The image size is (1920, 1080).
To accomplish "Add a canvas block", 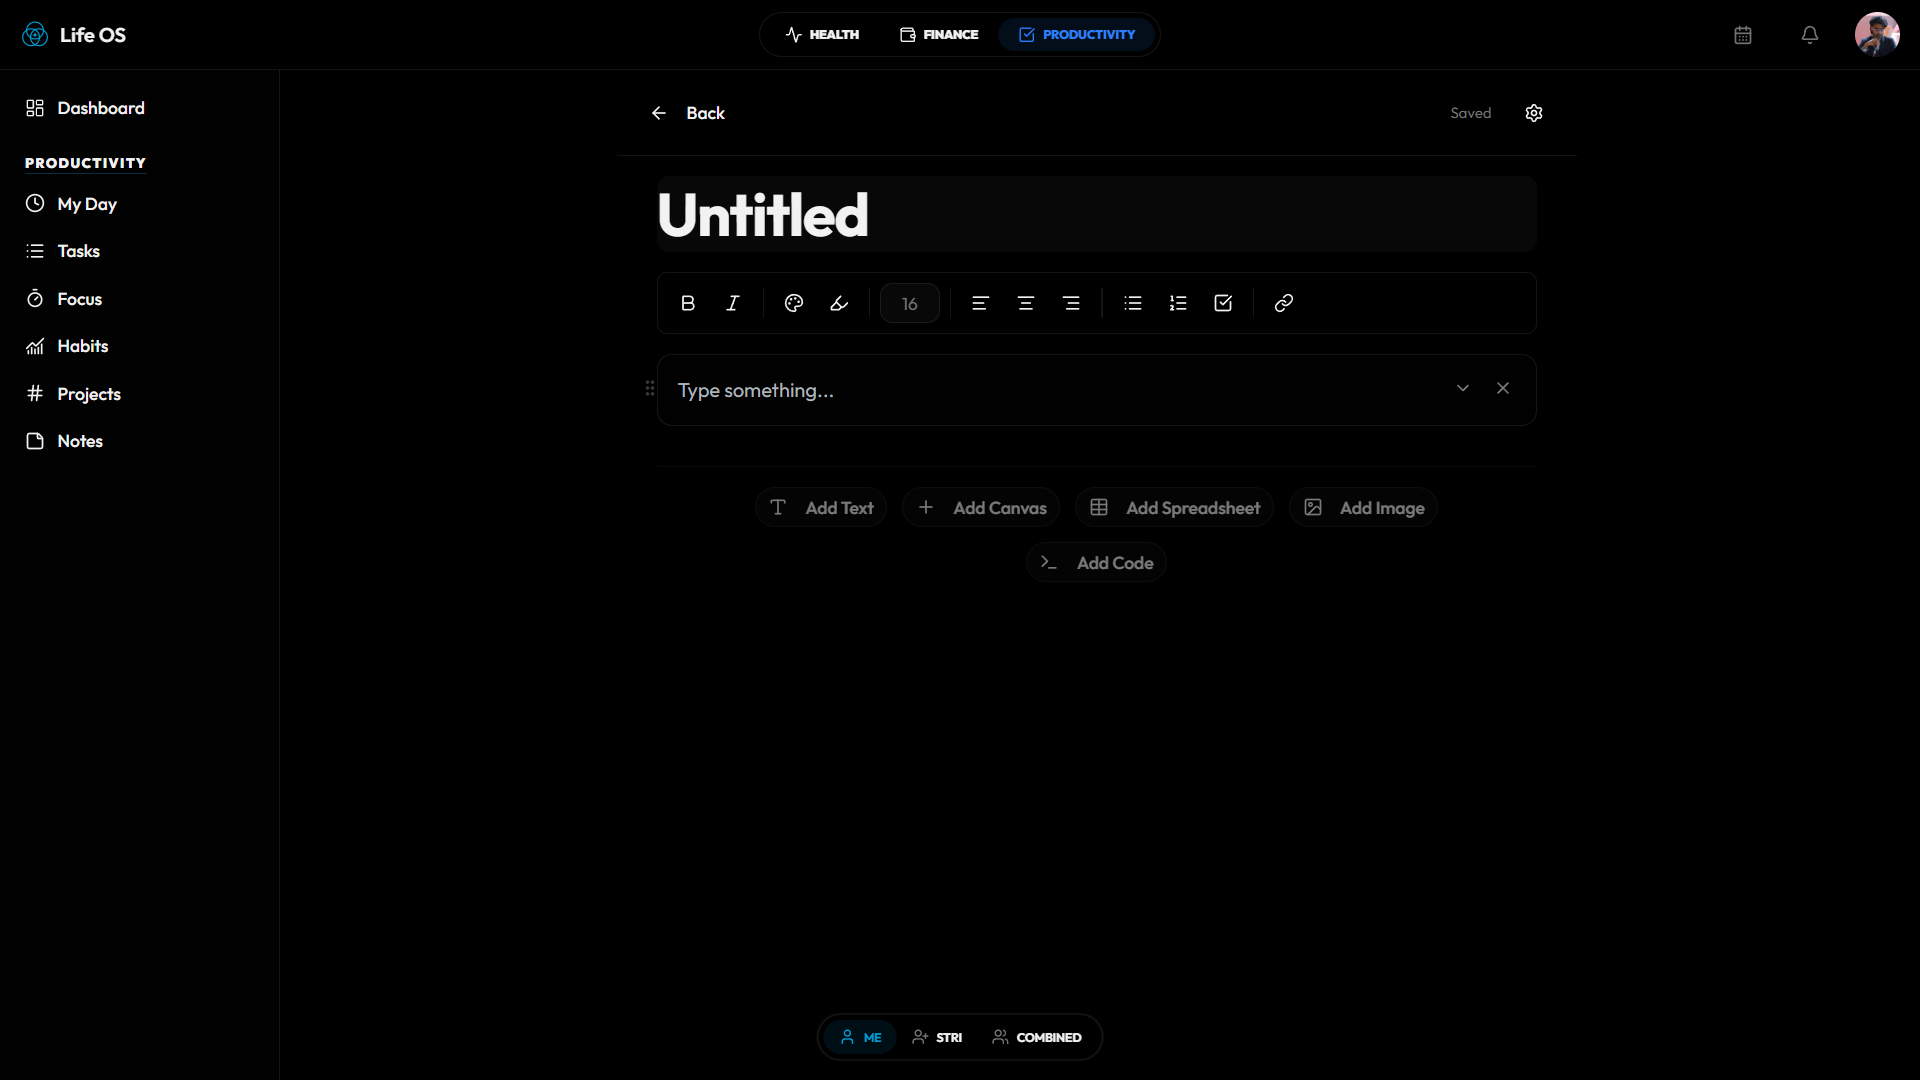I will 981,508.
